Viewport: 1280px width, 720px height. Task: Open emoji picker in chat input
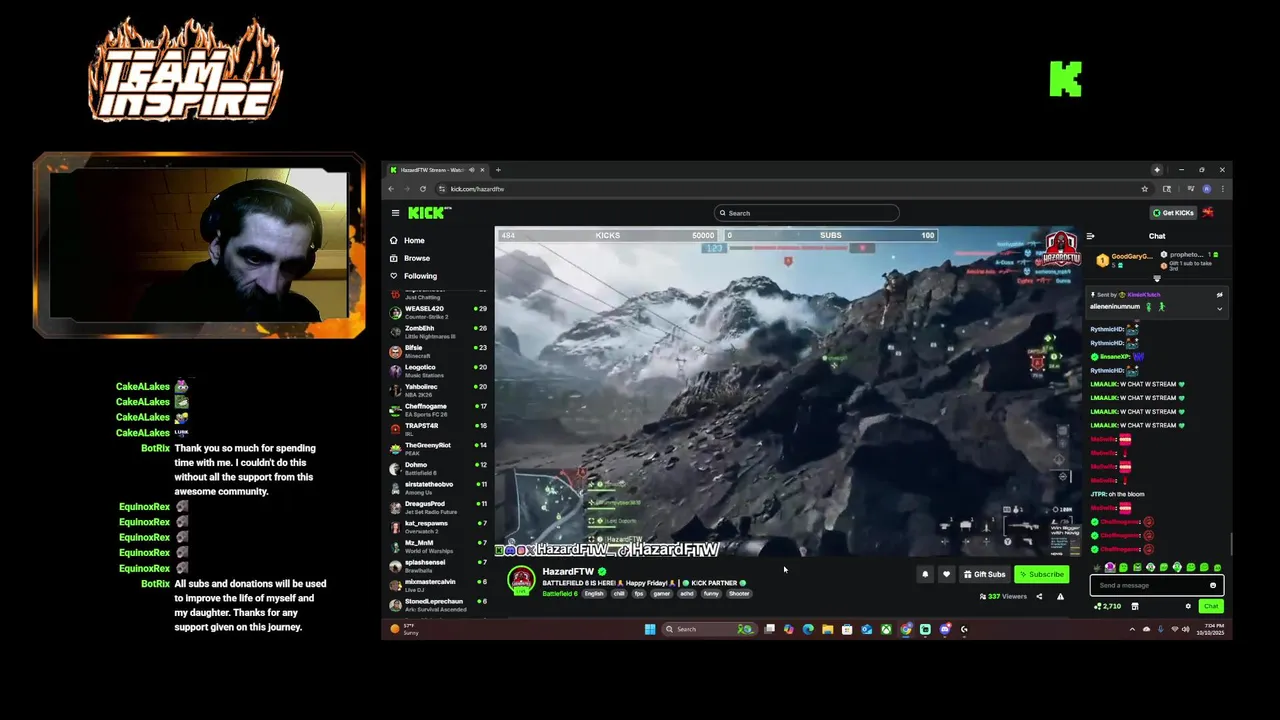pos(1213,586)
